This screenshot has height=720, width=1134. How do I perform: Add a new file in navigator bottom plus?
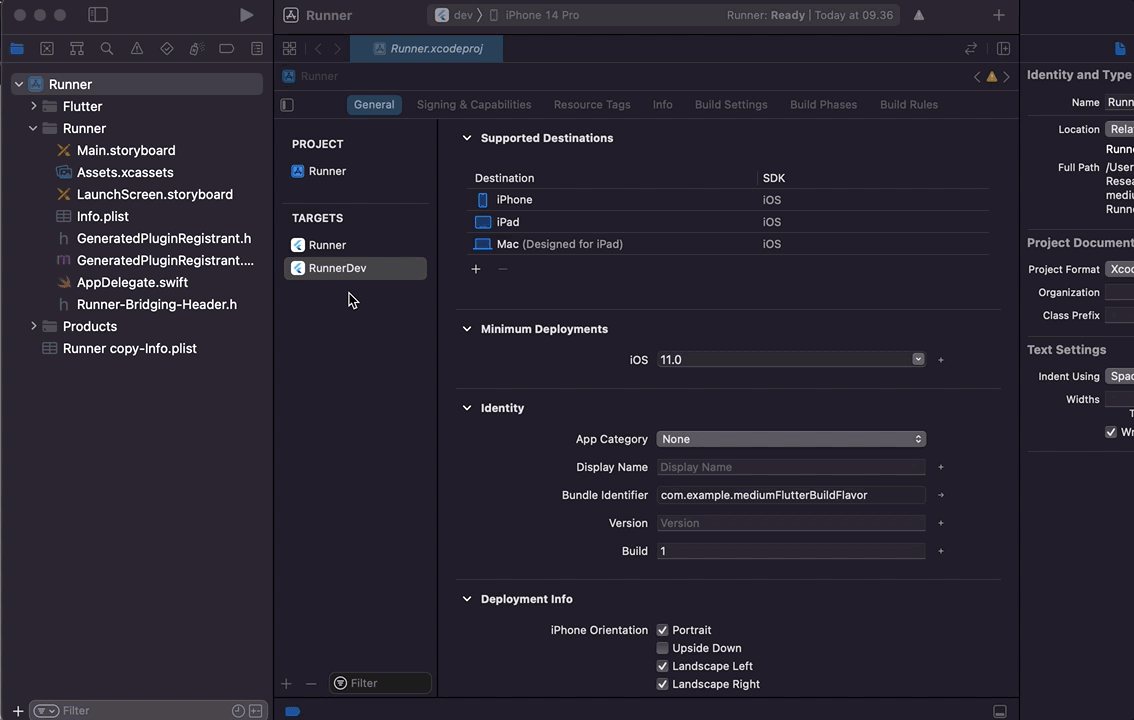tap(18, 711)
